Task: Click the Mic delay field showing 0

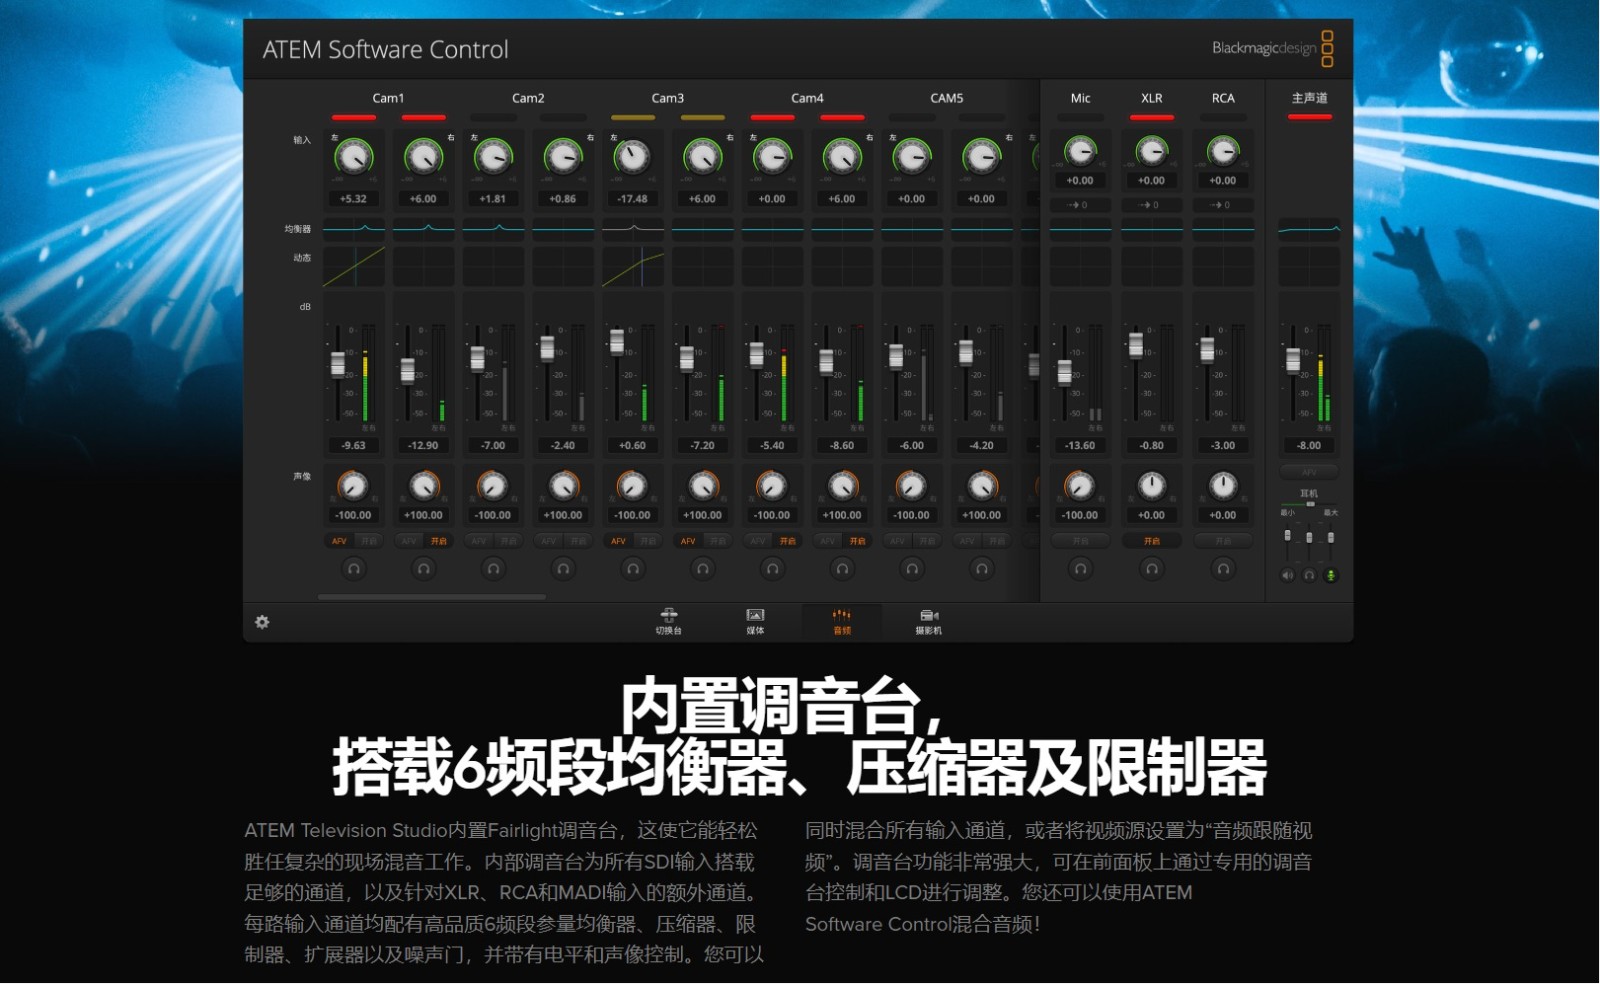Action: (x=1081, y=205)
